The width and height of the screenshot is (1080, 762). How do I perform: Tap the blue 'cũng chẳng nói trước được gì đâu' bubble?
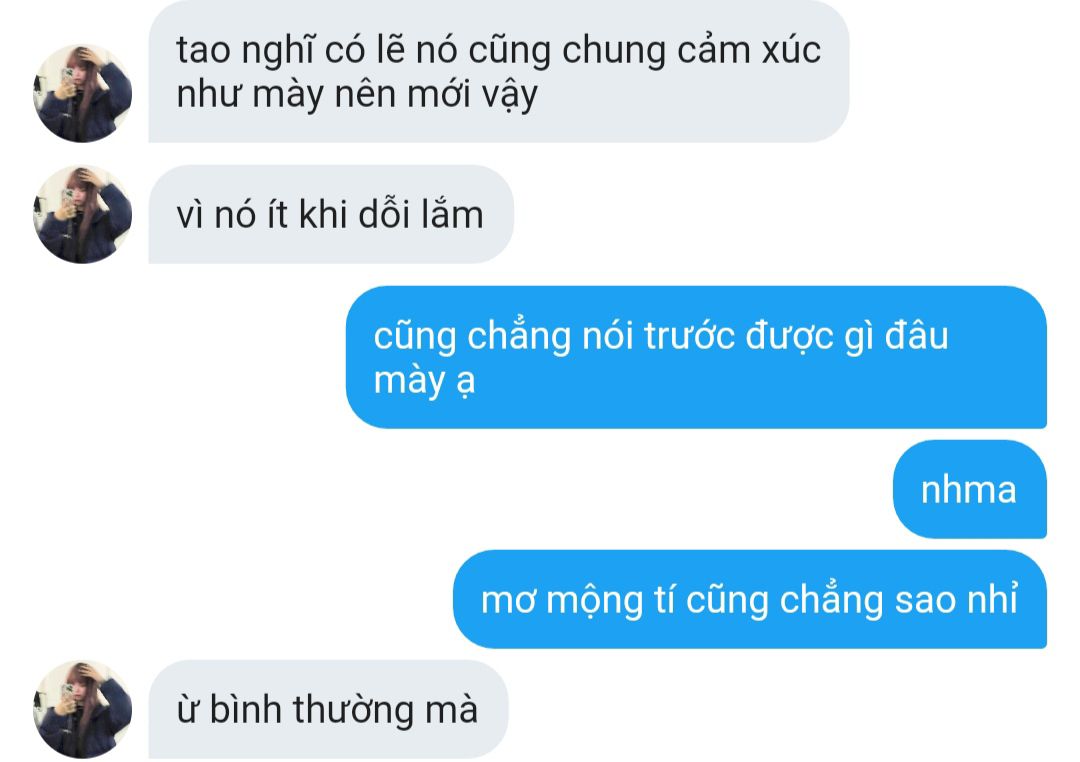click(696, 357)
